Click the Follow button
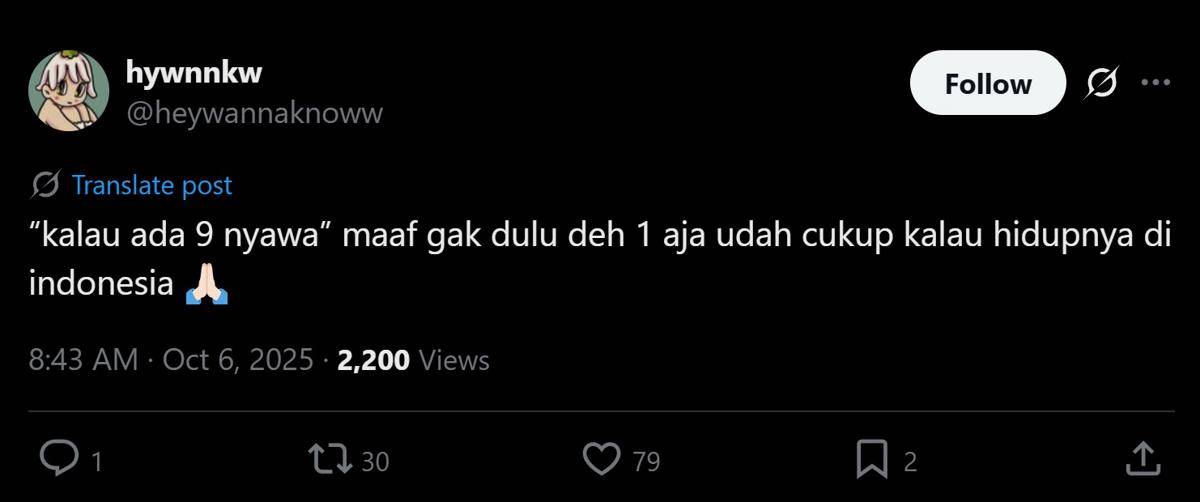The height and width of the screenshot is (502, 1200). 988,83
